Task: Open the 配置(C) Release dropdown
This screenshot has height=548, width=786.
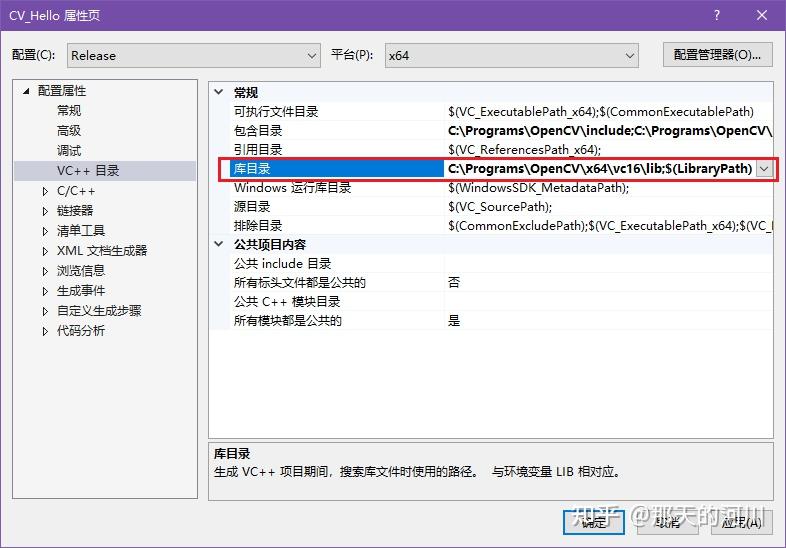Action: (193, 55)
